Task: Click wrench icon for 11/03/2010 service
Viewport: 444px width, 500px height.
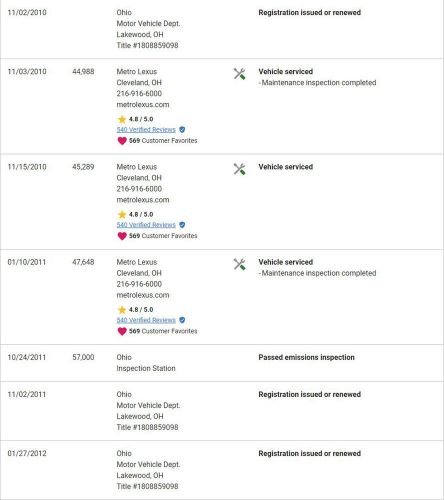Action: pyautogui.click(x=239, y=74)
